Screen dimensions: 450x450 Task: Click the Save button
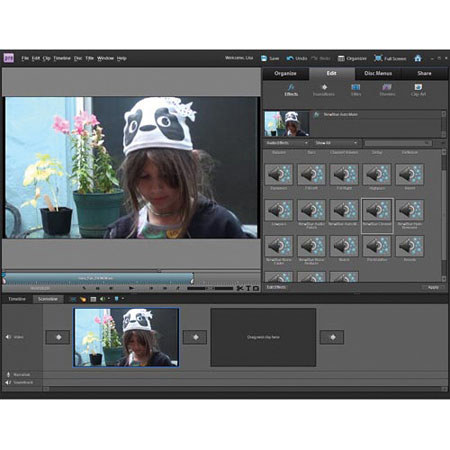[x=270, y=58]
